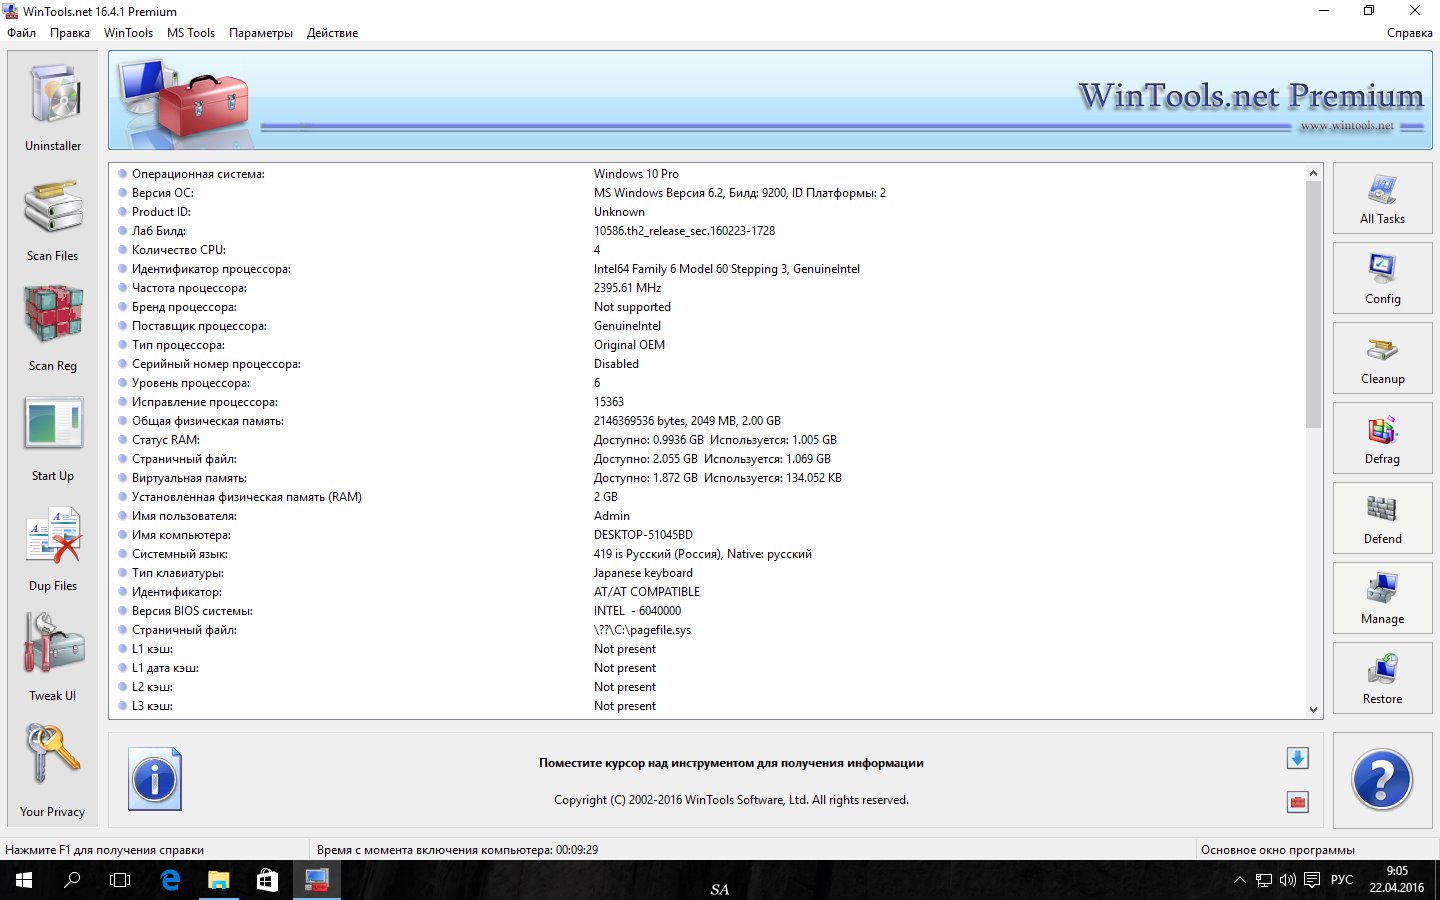This screenshot has width=1440, height=900.
Task: Open the Defrag panel button
Action: point(1382,439)
